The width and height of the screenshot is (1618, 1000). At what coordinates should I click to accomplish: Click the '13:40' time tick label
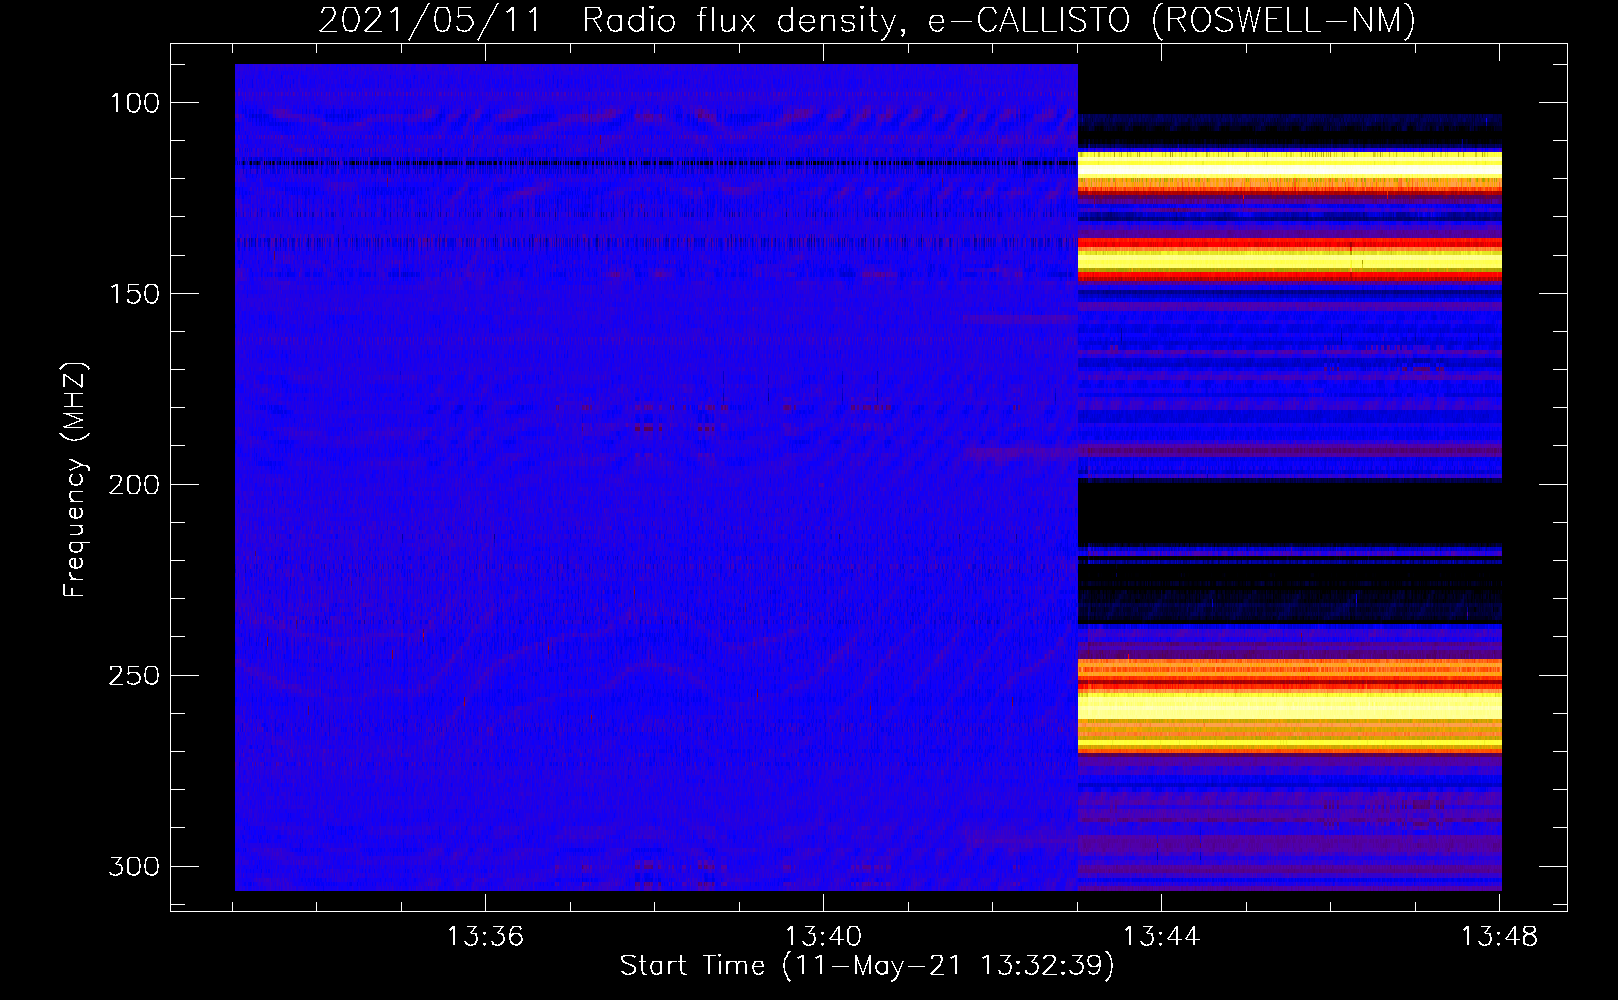click(823, 937)
